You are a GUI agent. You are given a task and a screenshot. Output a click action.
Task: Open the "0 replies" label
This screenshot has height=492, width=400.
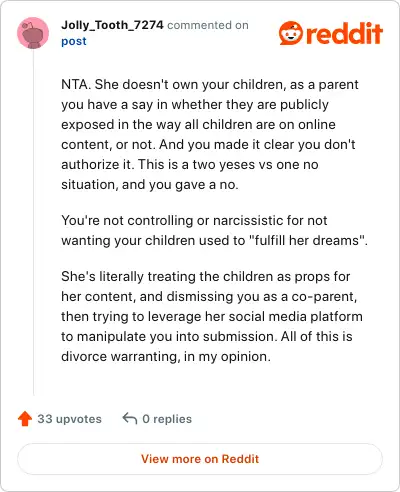tap(167, 419)
